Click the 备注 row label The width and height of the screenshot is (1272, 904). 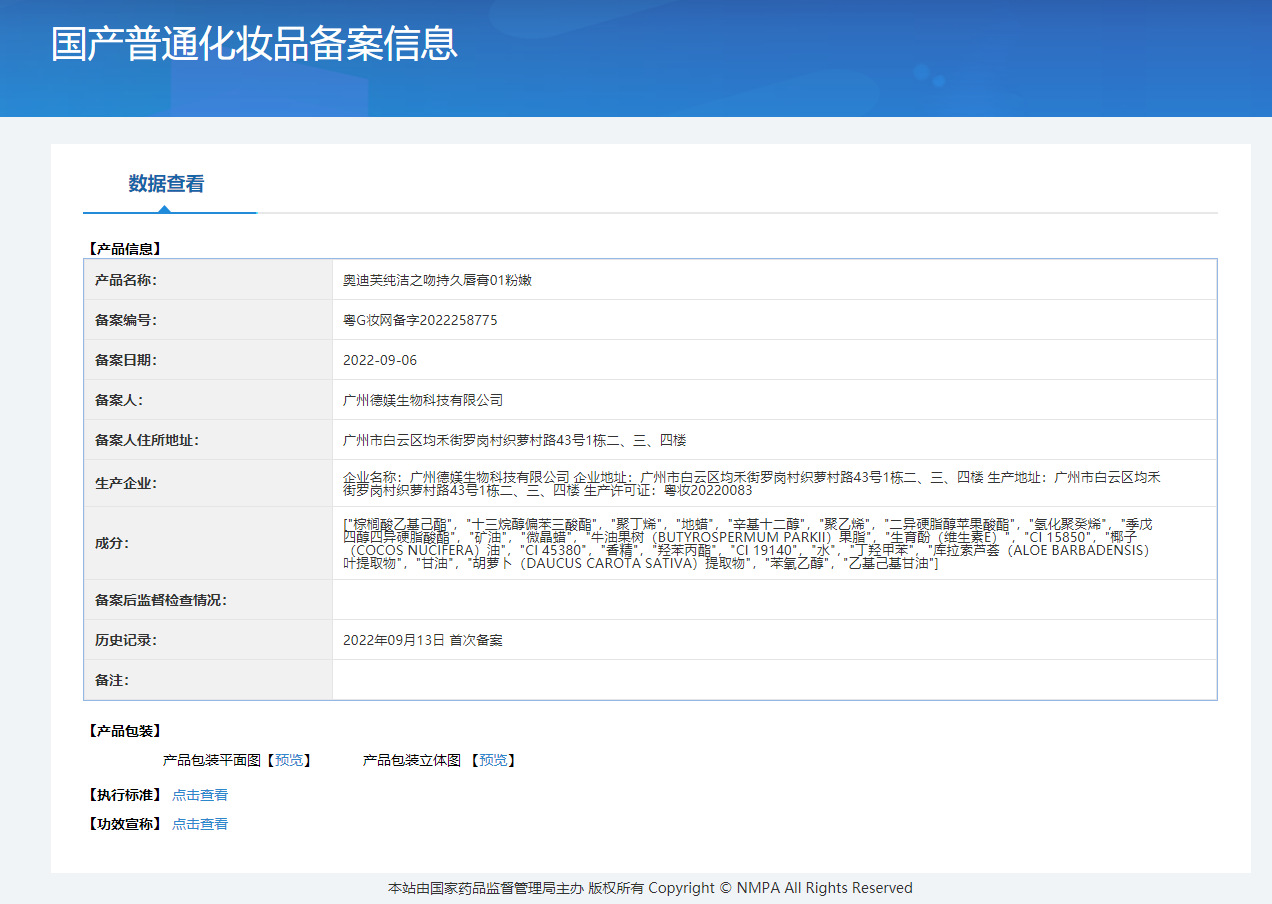[x=112, y=680]
